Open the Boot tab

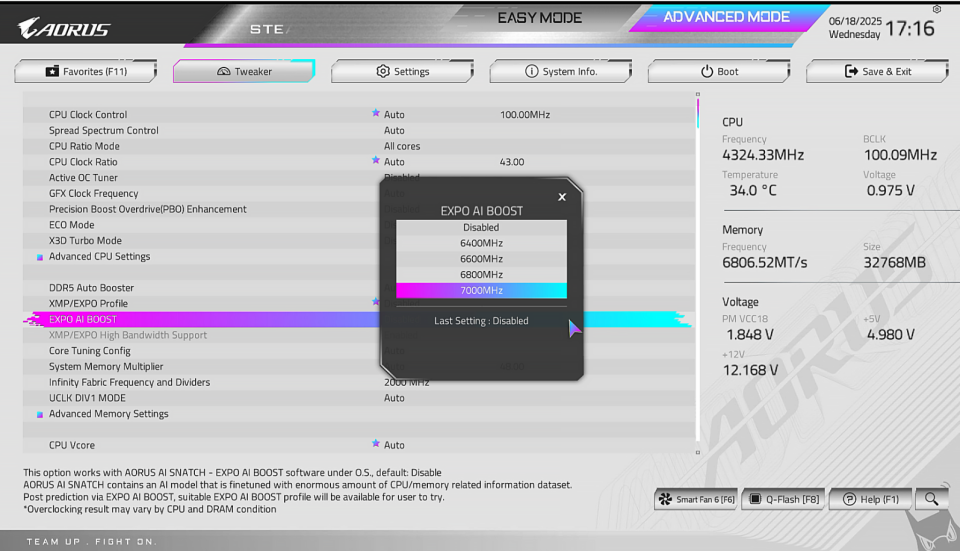click(719, 71)
